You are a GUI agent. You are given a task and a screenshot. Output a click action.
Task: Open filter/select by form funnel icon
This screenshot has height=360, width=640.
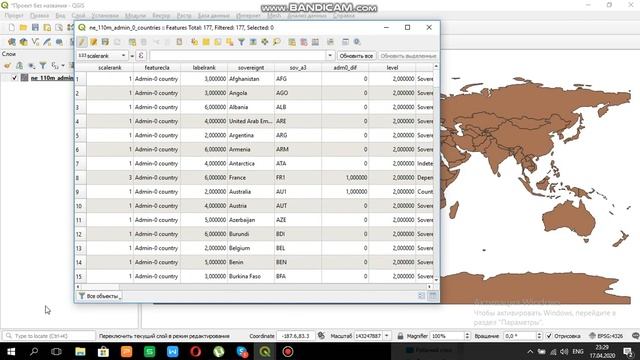point(241,42)
